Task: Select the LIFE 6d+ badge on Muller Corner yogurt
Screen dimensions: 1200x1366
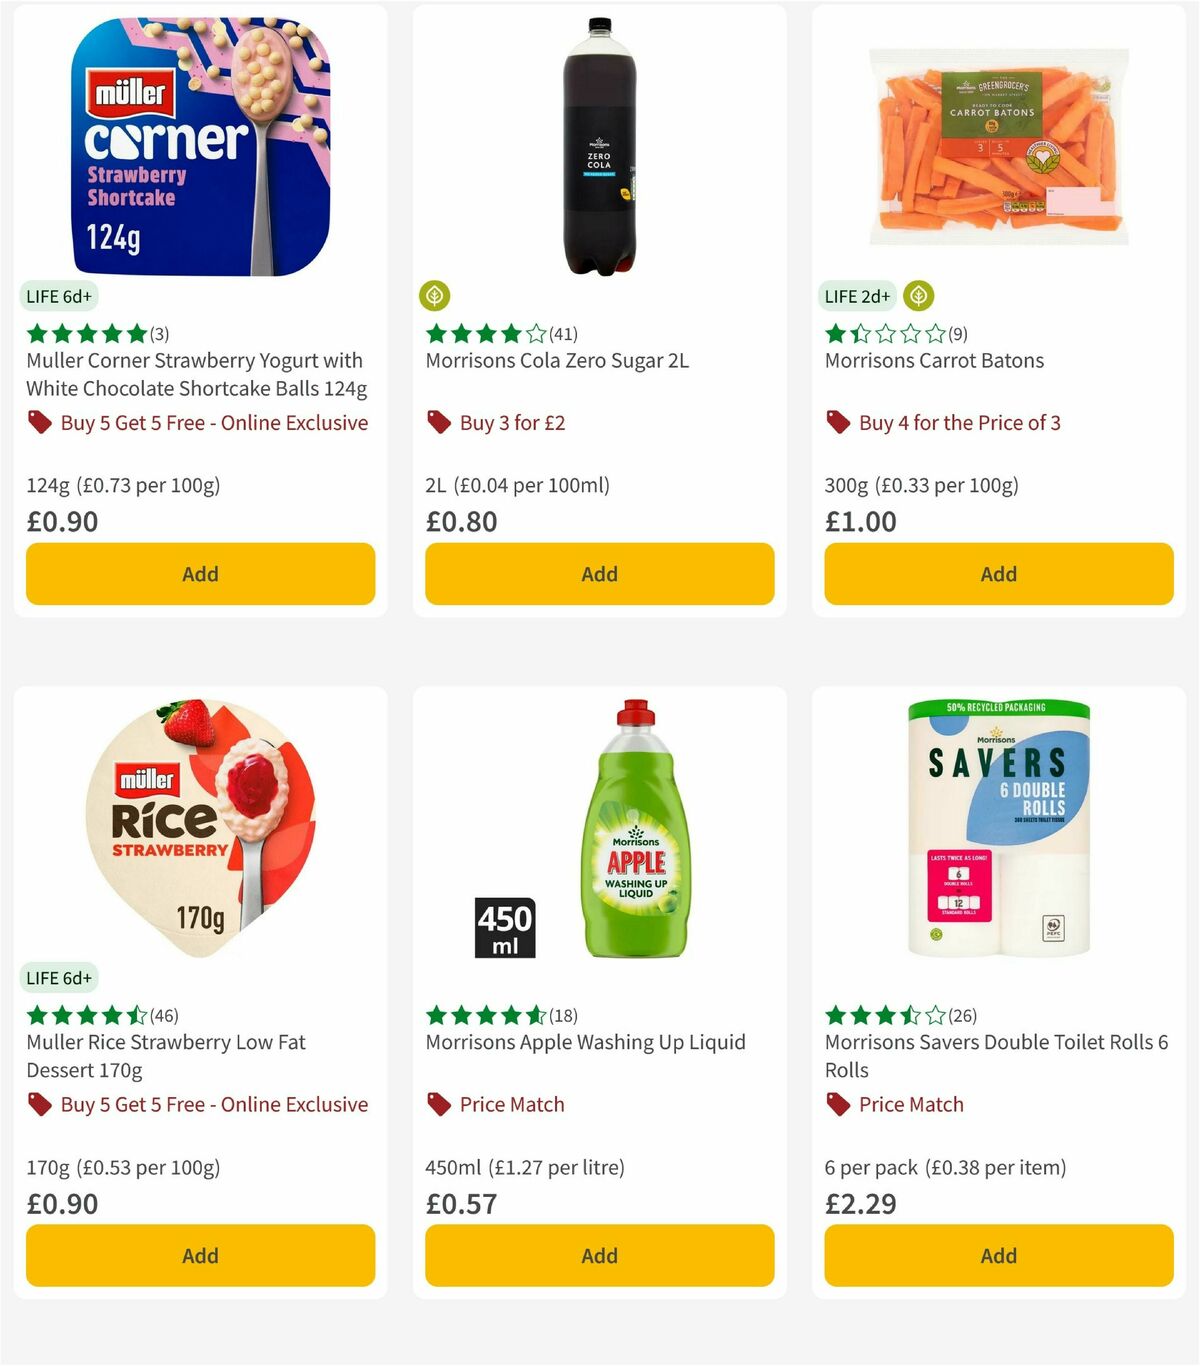Action: tap(60, 296)
